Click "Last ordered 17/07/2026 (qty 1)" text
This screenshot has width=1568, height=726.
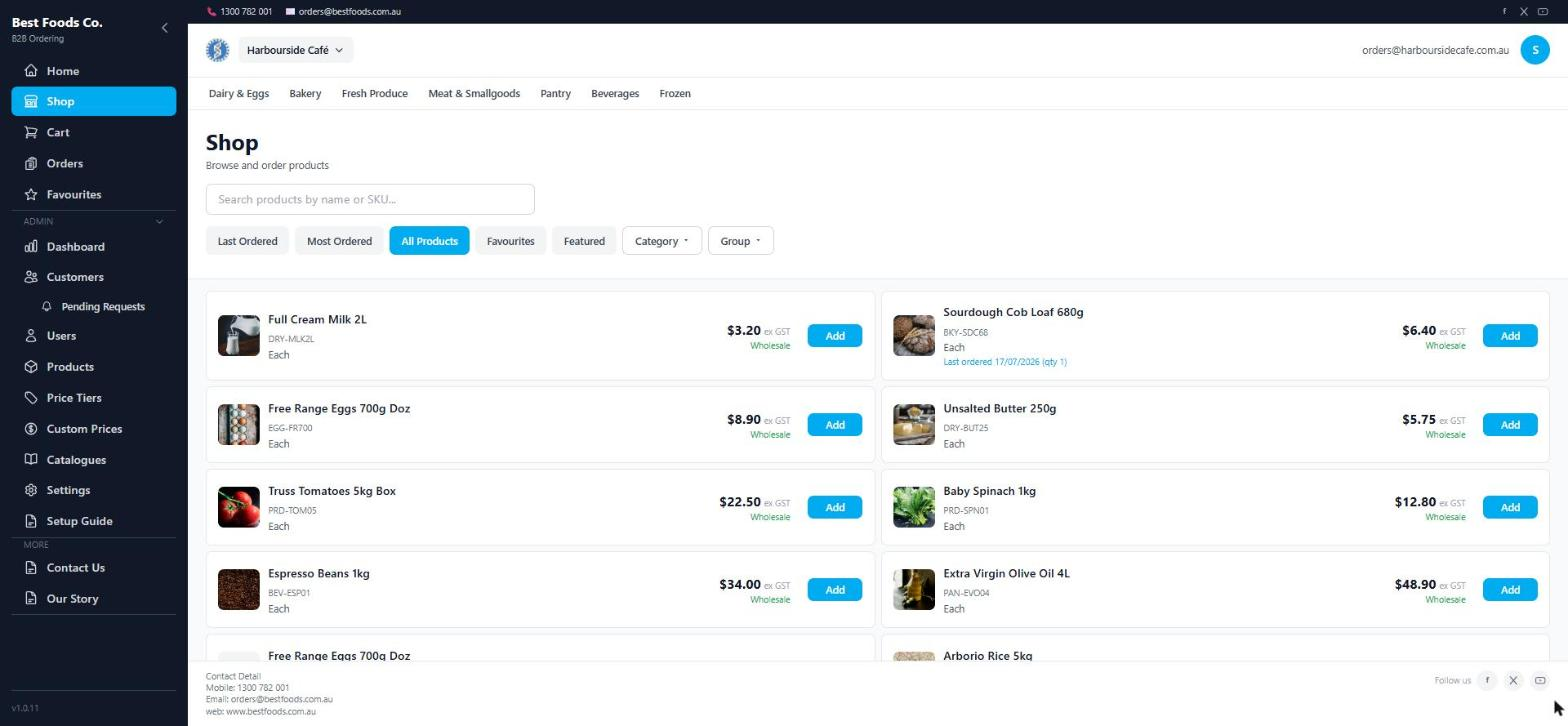pyautogui.click(x=1005, y=362)
